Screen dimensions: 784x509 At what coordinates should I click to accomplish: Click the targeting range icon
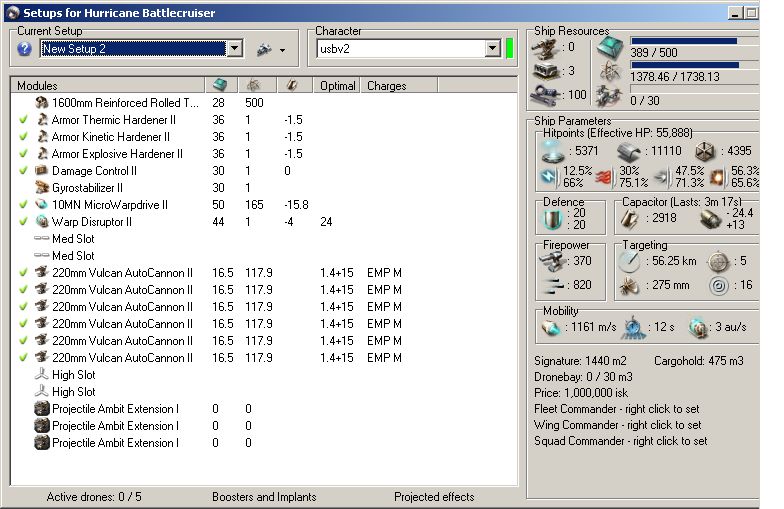click(x=629, y=260)
